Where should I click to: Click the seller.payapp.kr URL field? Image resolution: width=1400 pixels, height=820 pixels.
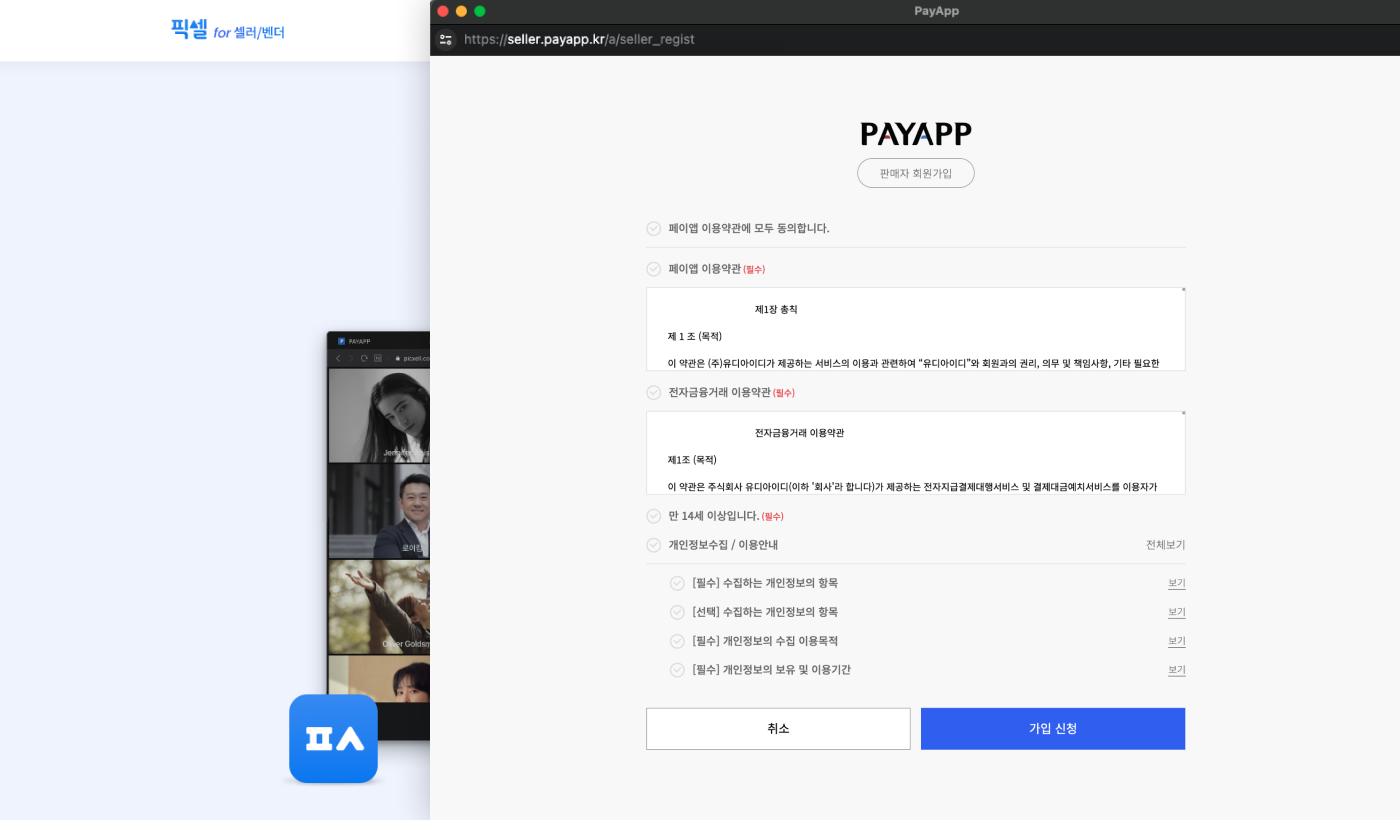[x=579, y=40]
